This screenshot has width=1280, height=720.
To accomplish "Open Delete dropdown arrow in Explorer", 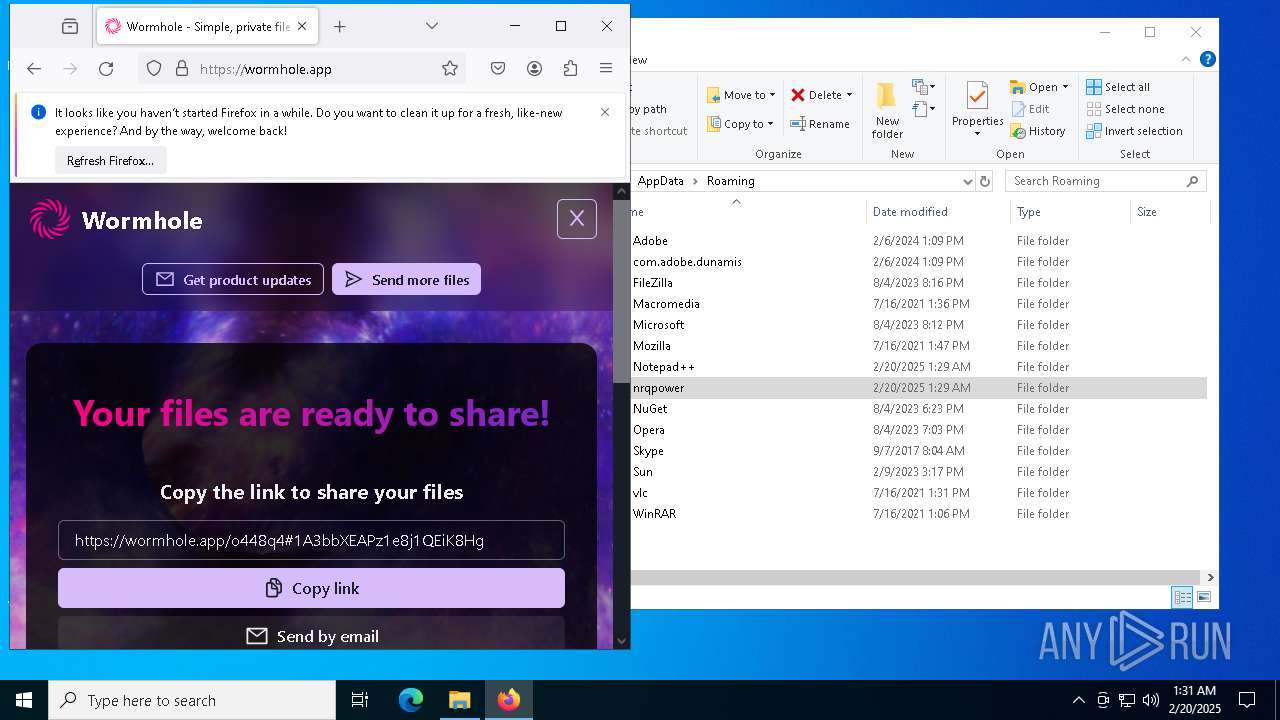I will point(849,95).
